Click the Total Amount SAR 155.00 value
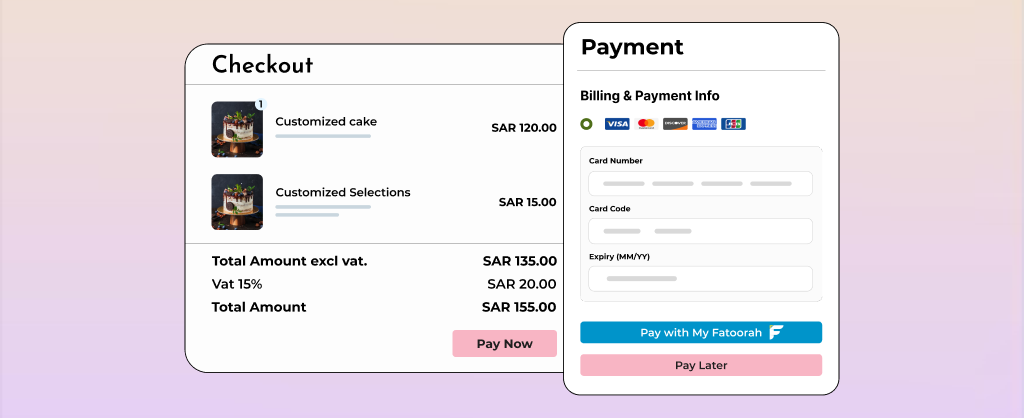The height and width of the screenshot is (418, 1024). [519, 307]
